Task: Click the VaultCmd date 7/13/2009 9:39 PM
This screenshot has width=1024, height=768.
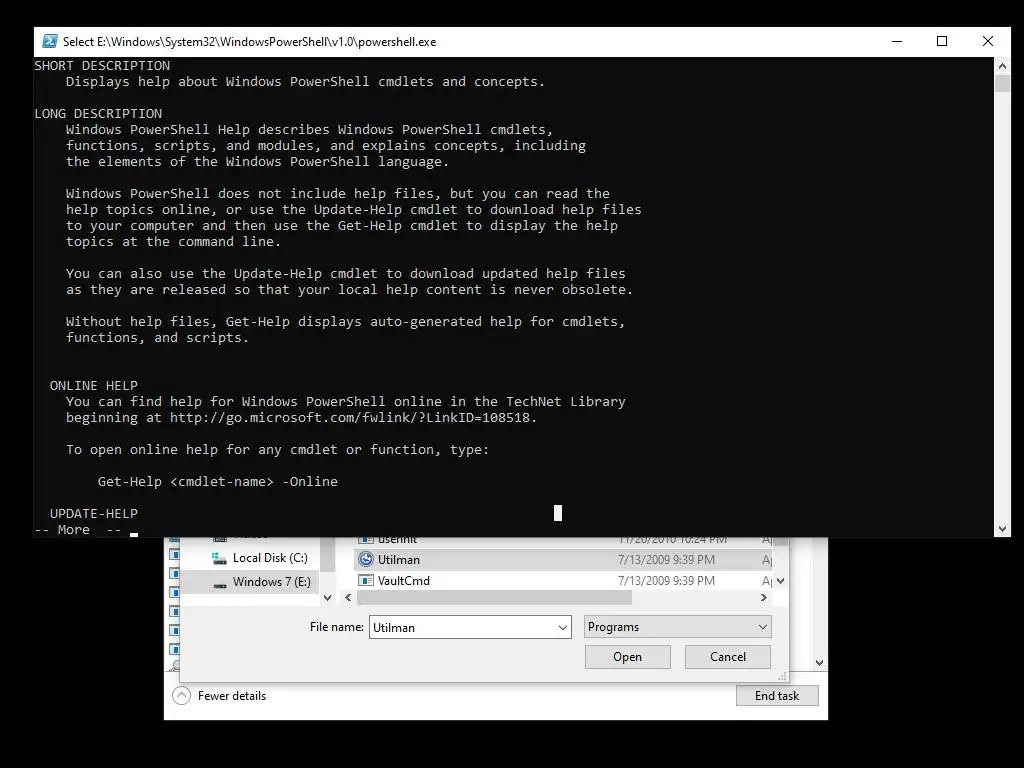Action: [x=666, y=581]
